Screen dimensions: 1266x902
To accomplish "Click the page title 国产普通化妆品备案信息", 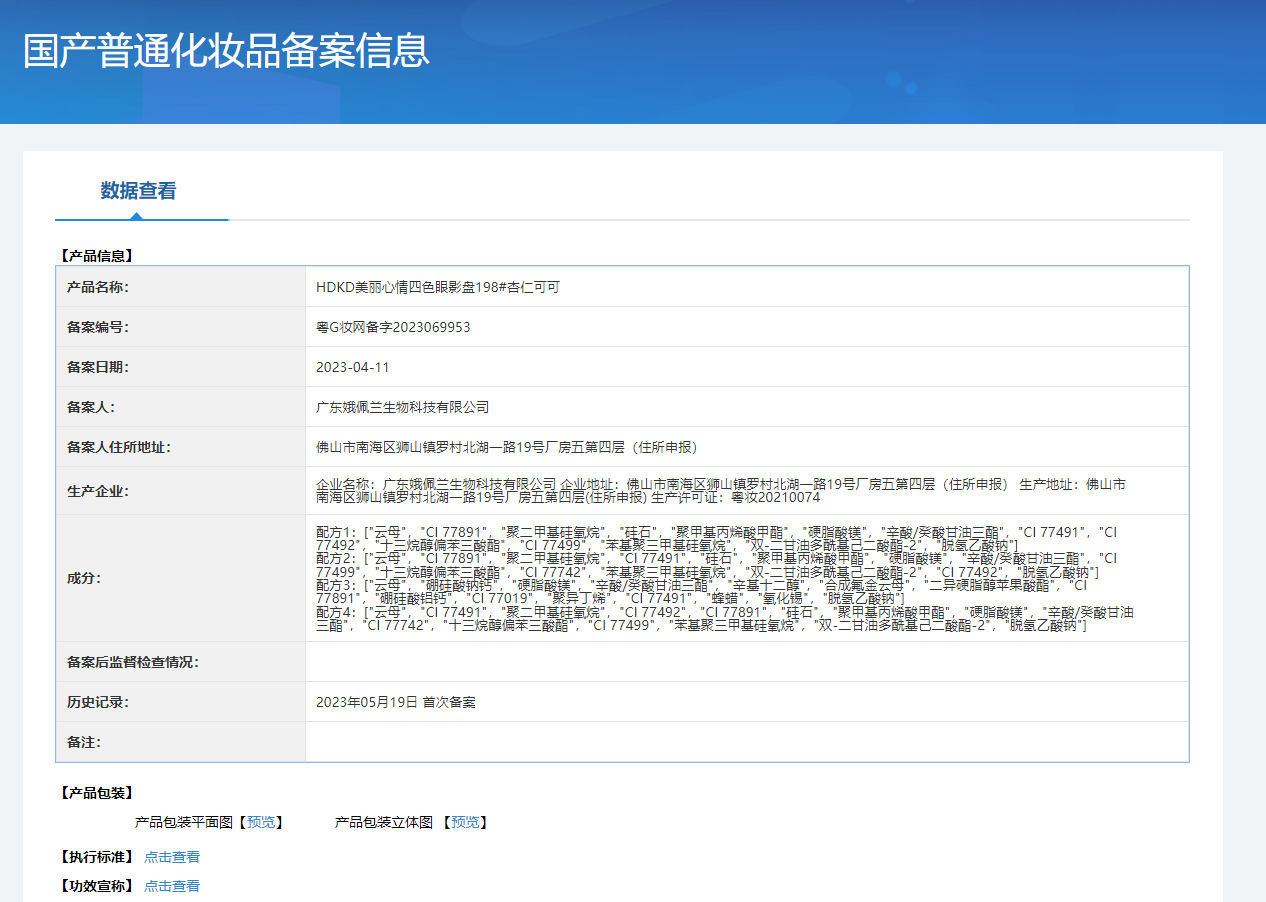I will point(227,51).
